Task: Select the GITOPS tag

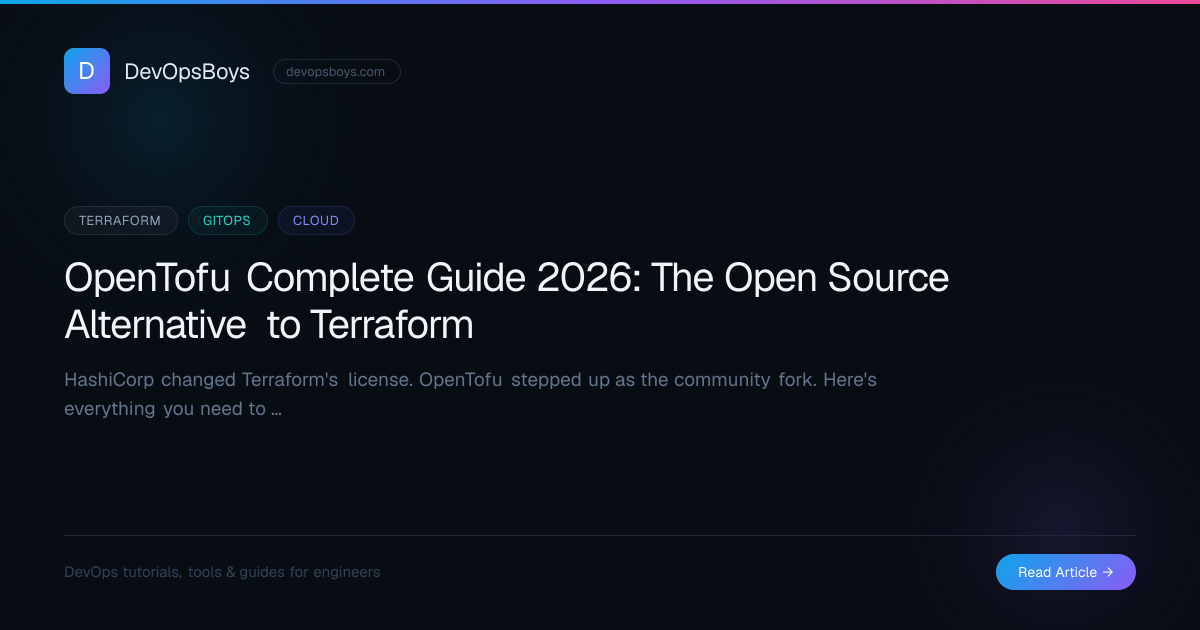Action: coord(227,220)
